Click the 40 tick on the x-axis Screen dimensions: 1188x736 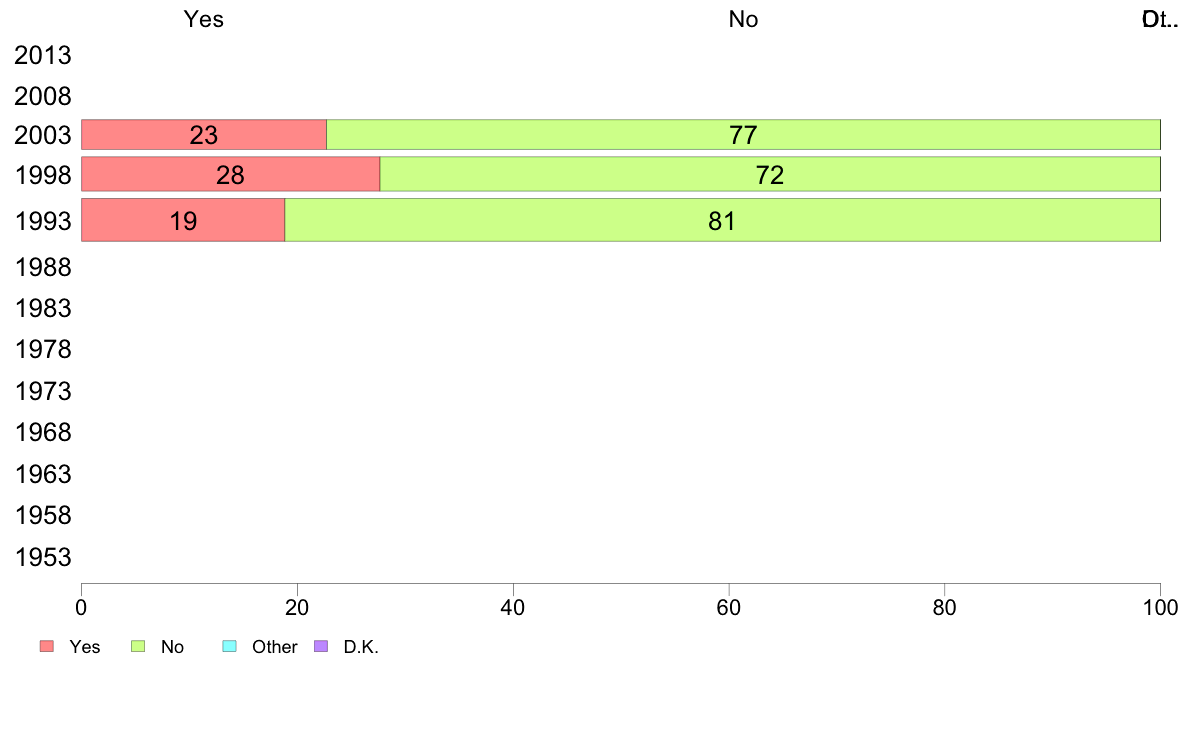[x=513, y=607]
